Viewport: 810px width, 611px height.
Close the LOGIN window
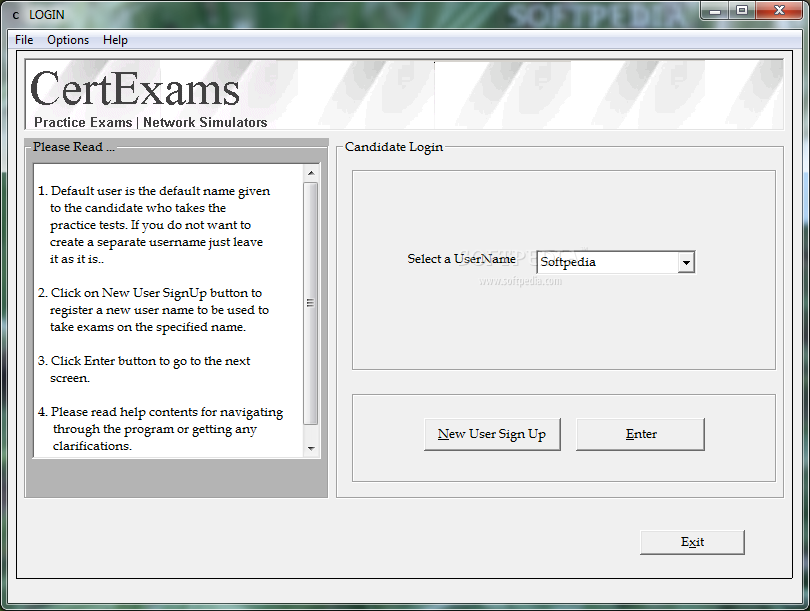pos(780,11)
